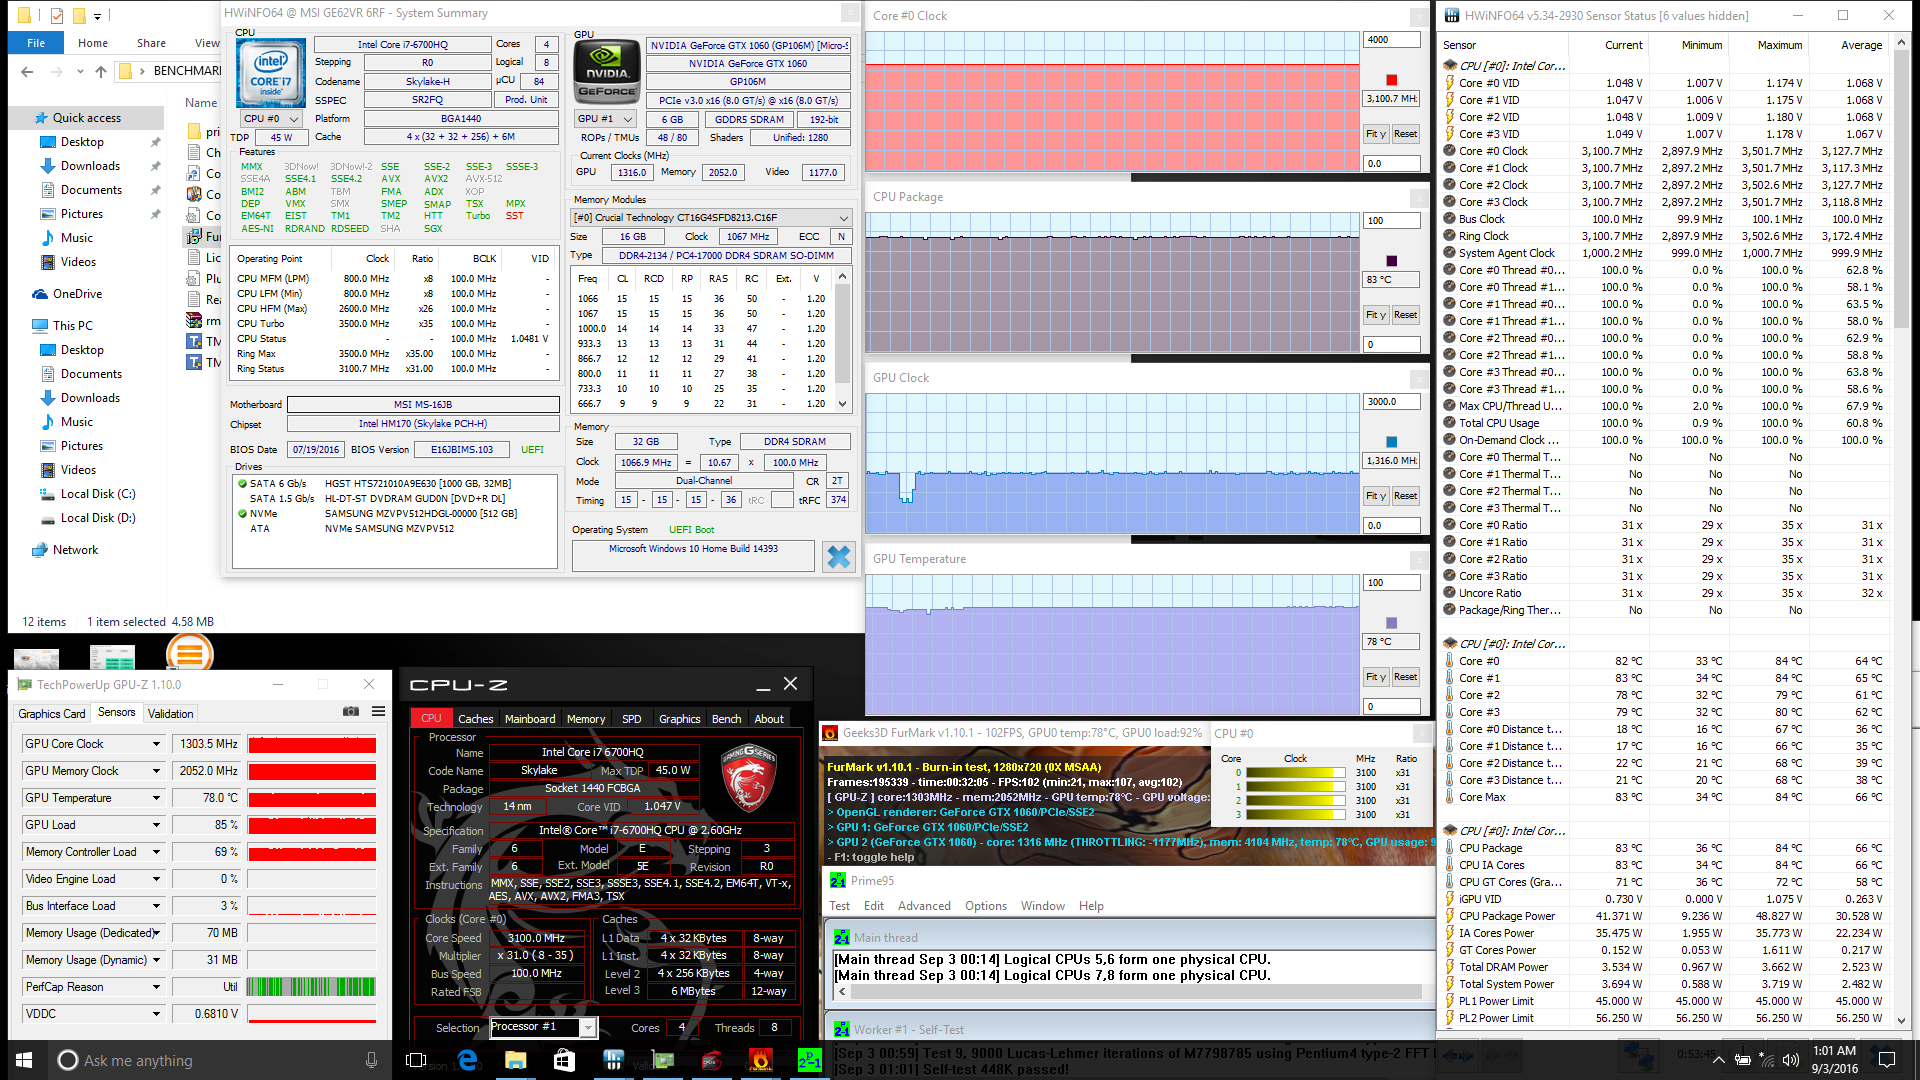Go back in the File Explorer window

click(x=27, y=71)
